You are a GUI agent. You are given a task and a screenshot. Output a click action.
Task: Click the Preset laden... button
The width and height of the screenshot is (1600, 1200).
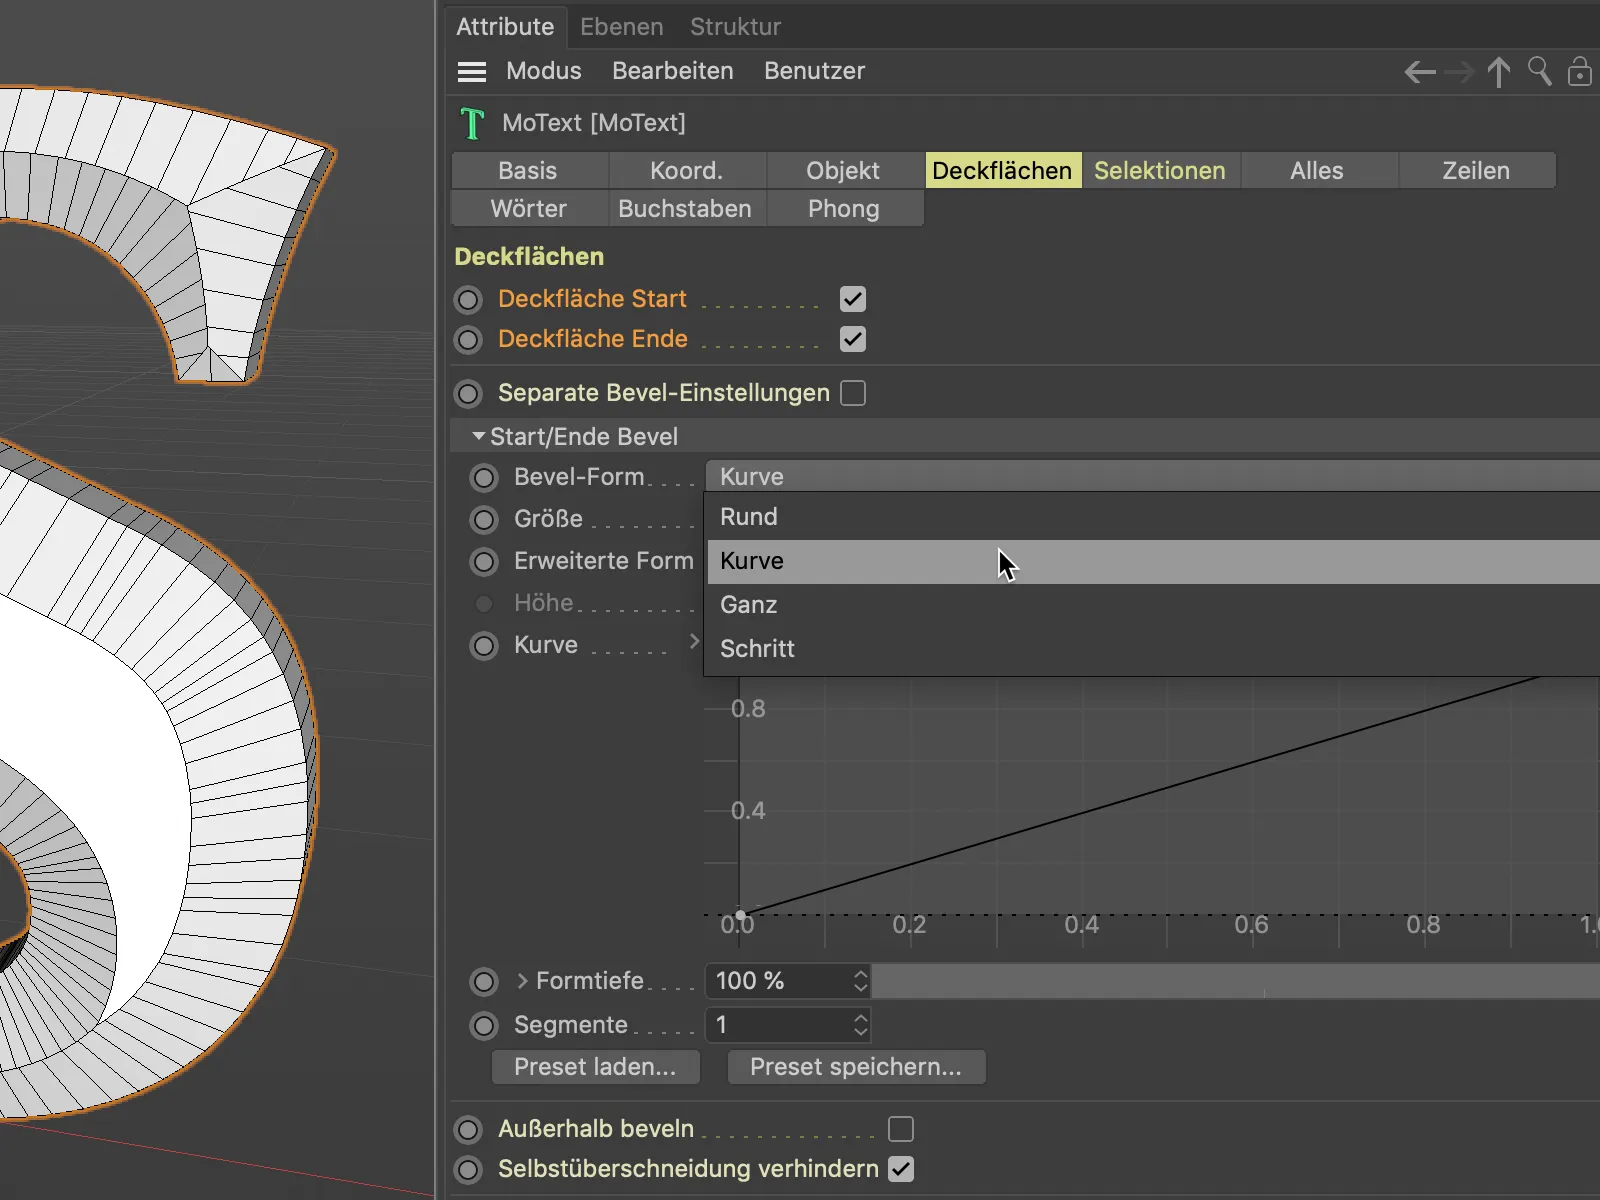595,1067
